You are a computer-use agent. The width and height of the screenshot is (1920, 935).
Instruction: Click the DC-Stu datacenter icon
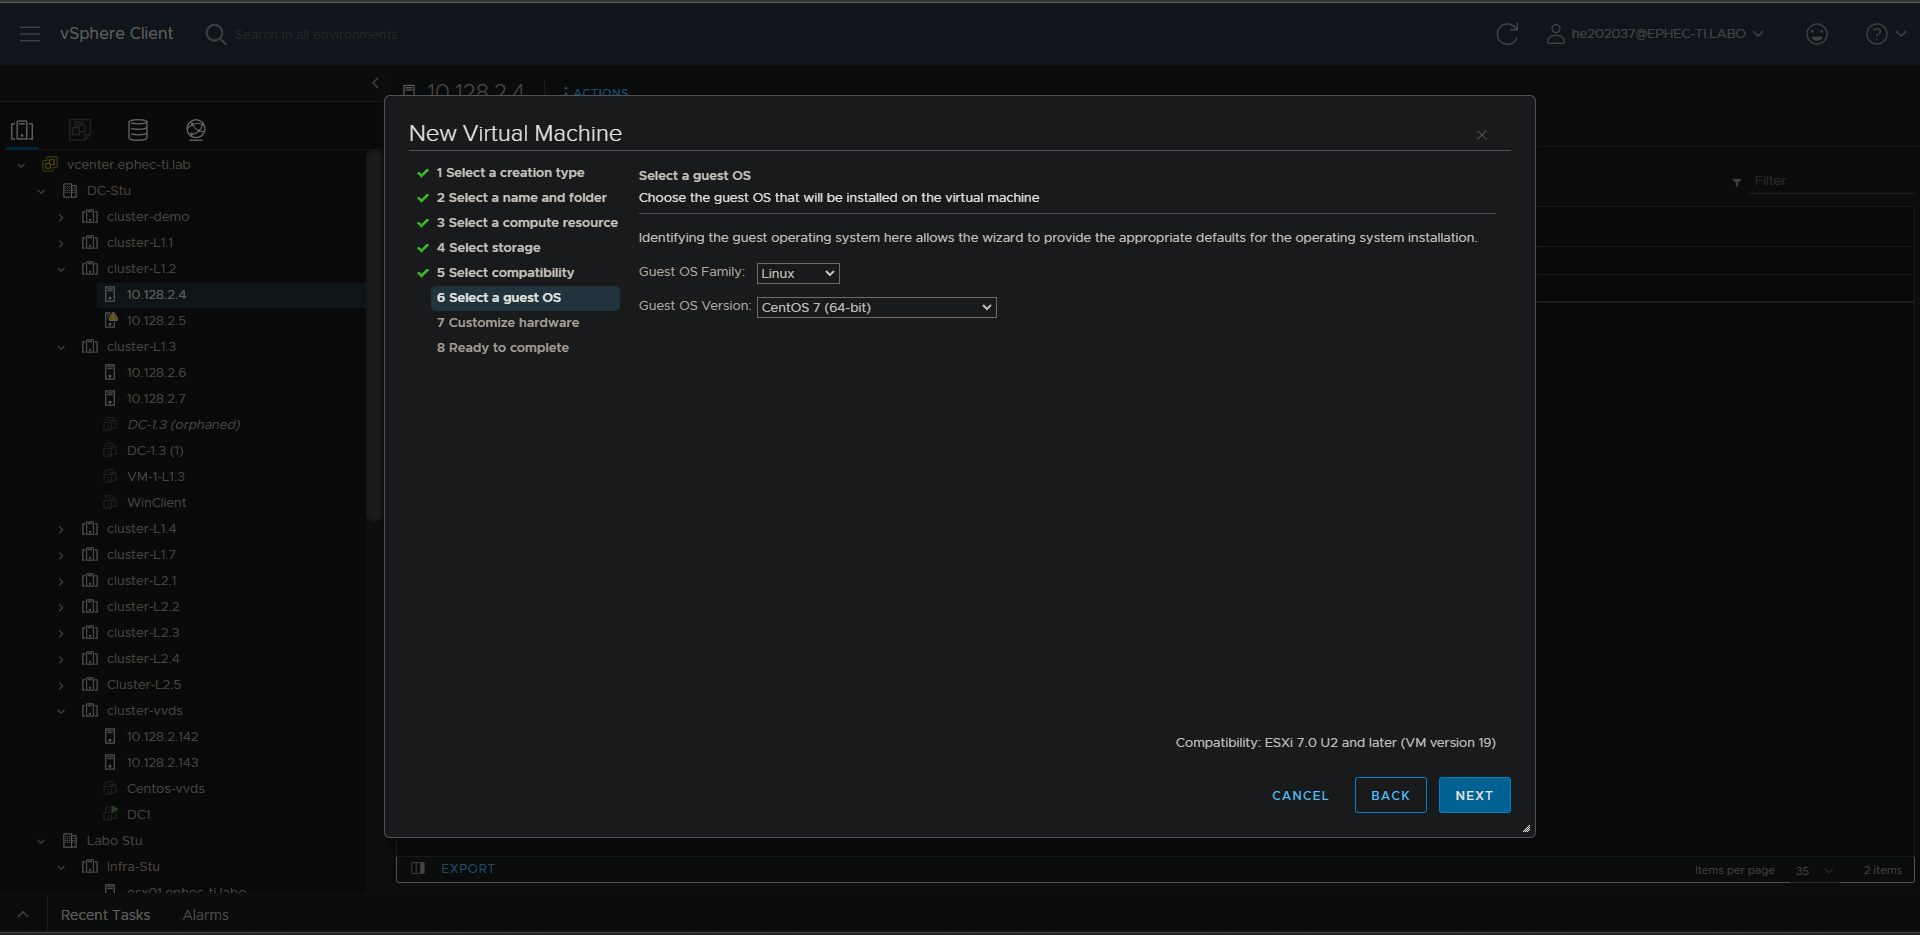pos(70,190)
